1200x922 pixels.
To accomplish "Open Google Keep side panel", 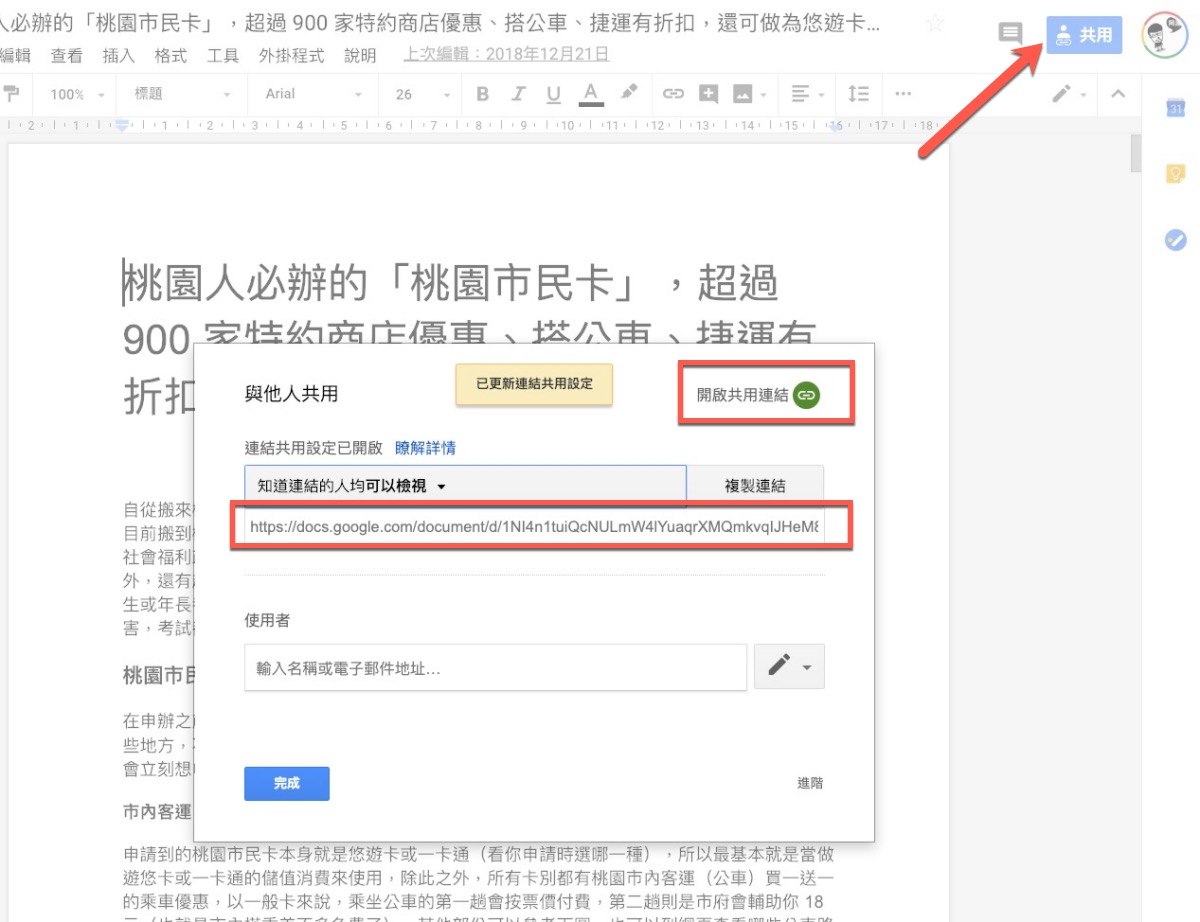I will 1176,174.
